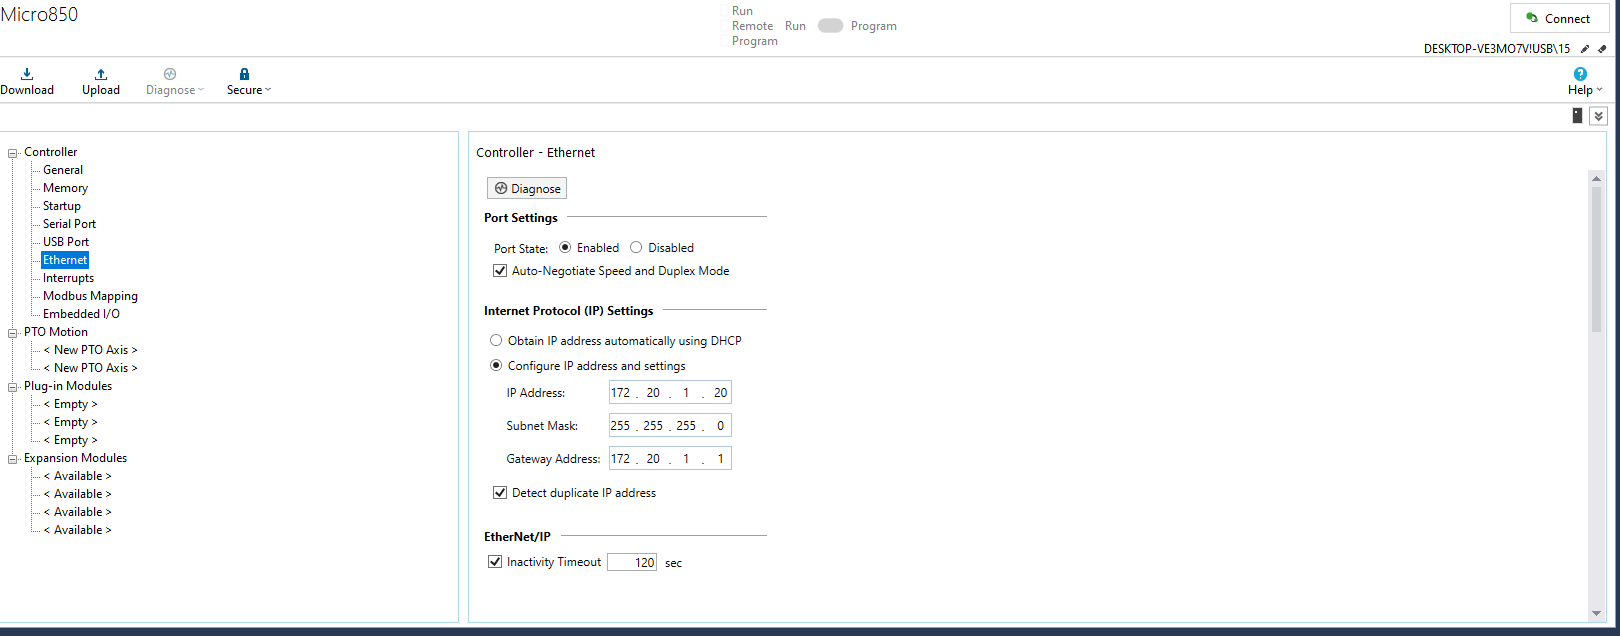The width and height of the screenshot is (1620, 636).
Task: Select Configure IP address and settings option
Action: [496, 365]
